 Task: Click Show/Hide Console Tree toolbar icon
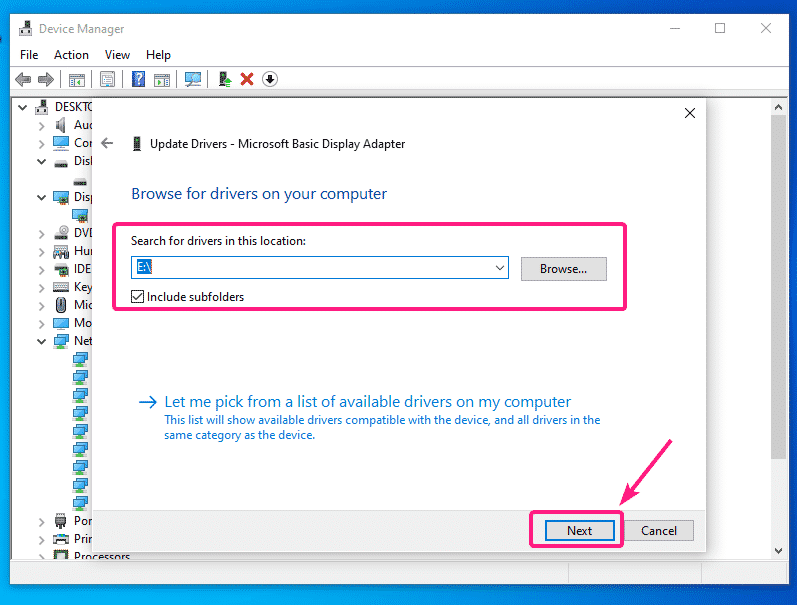(77, 80)
